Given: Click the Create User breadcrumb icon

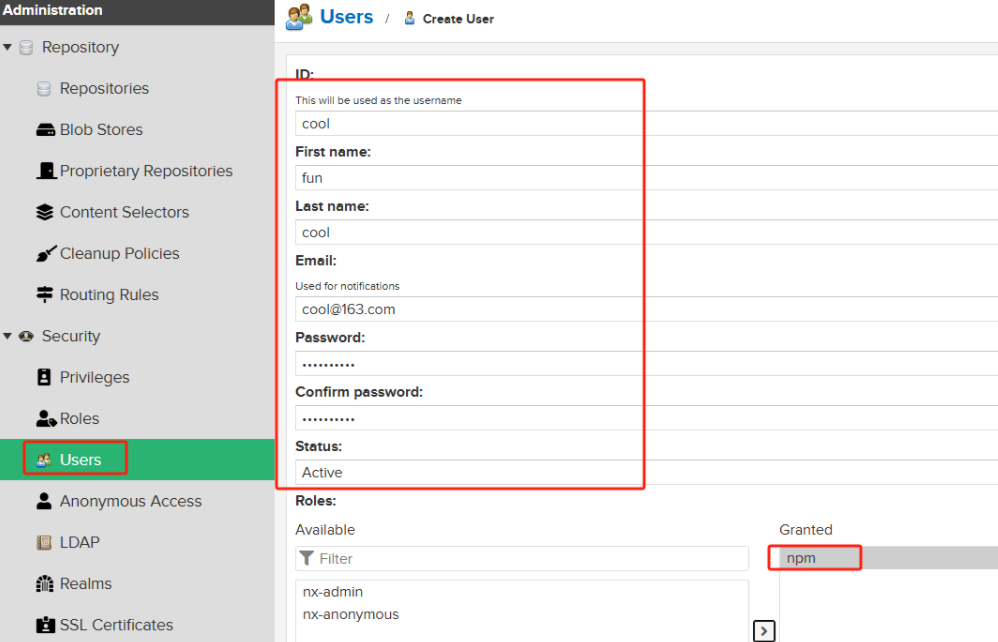Looking at the screenshot, I should coord(410,18).
